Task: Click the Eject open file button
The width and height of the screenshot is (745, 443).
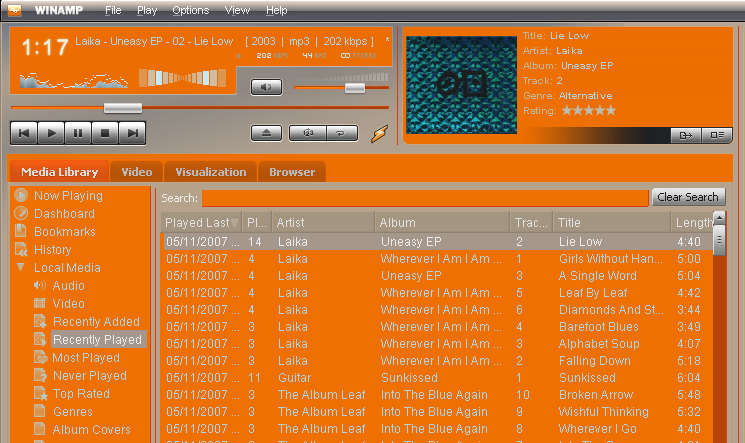Action: (266, 133)
